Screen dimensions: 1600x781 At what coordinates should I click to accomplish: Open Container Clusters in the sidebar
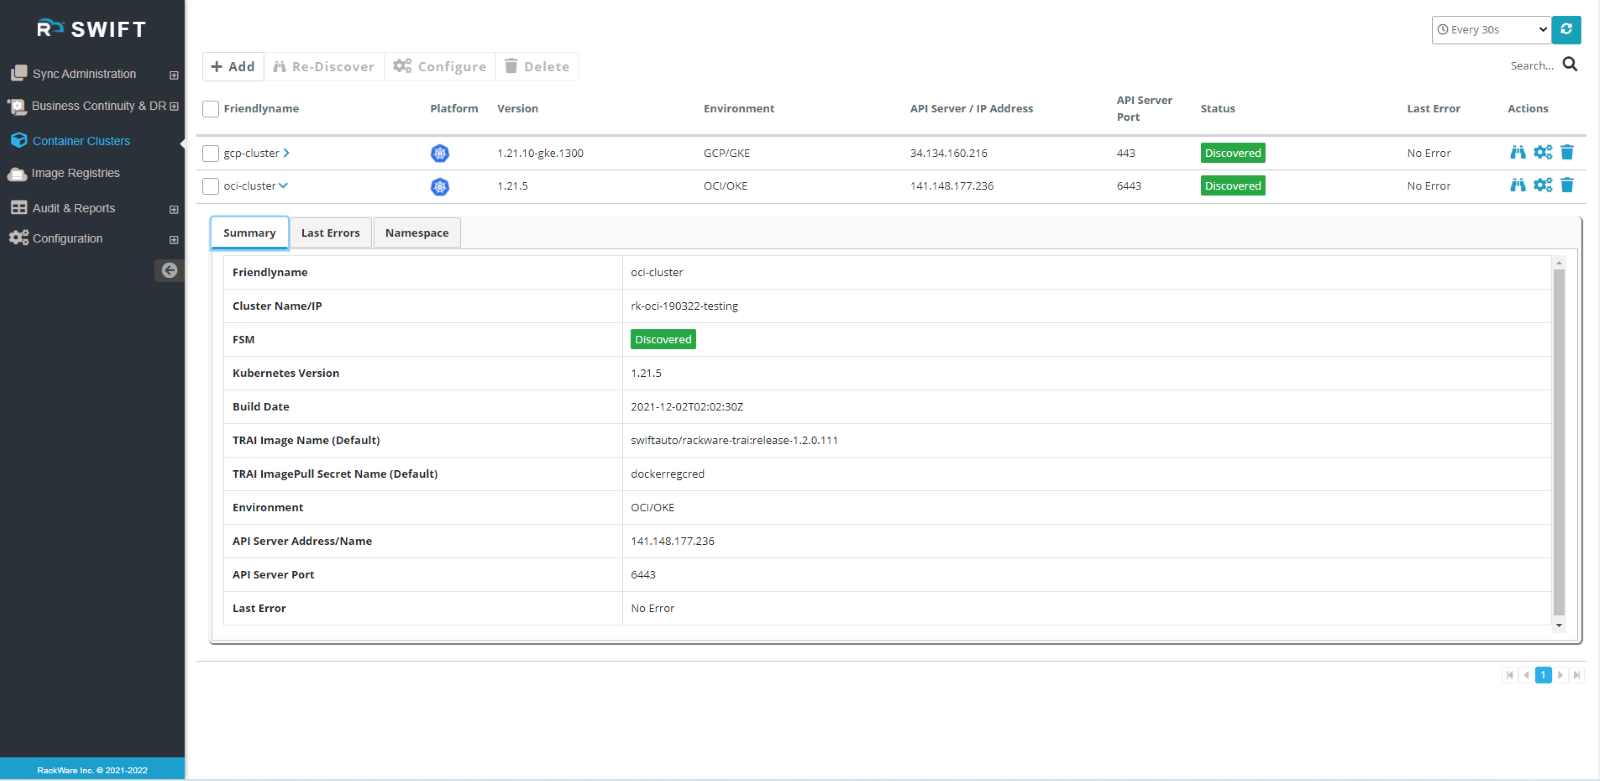click(81, 141)
